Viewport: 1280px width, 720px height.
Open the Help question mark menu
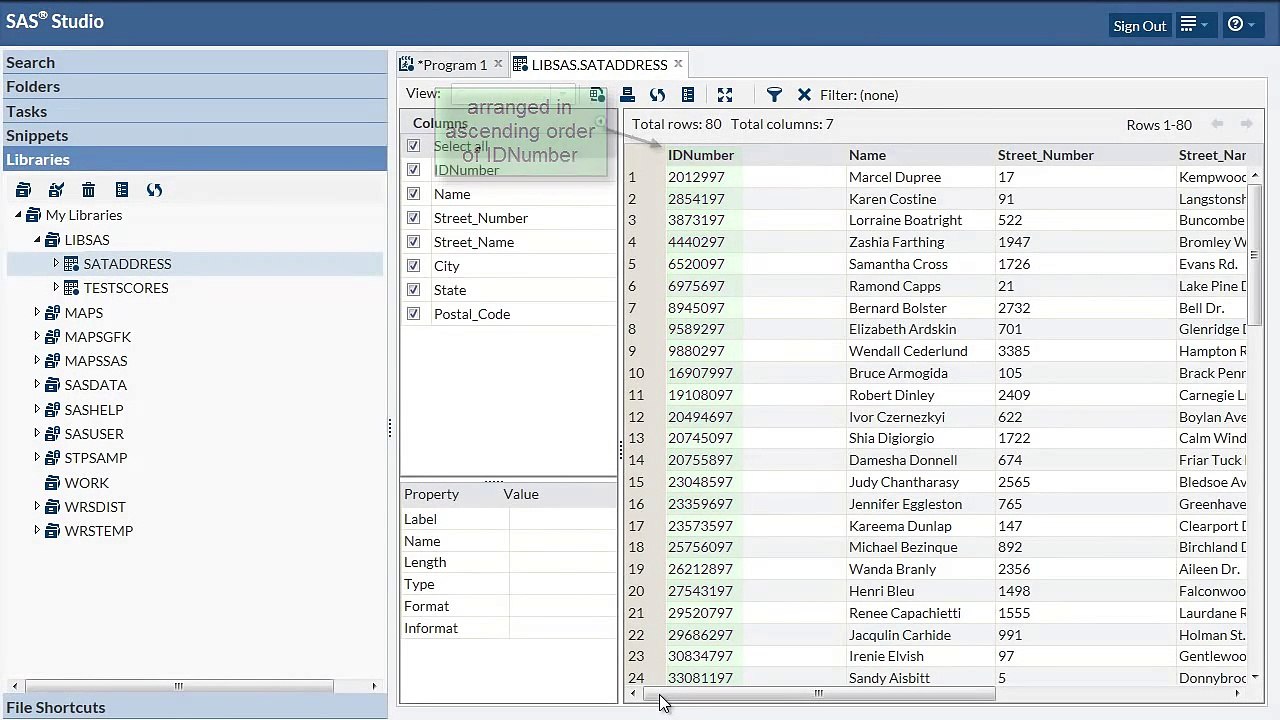point(1241,24)
